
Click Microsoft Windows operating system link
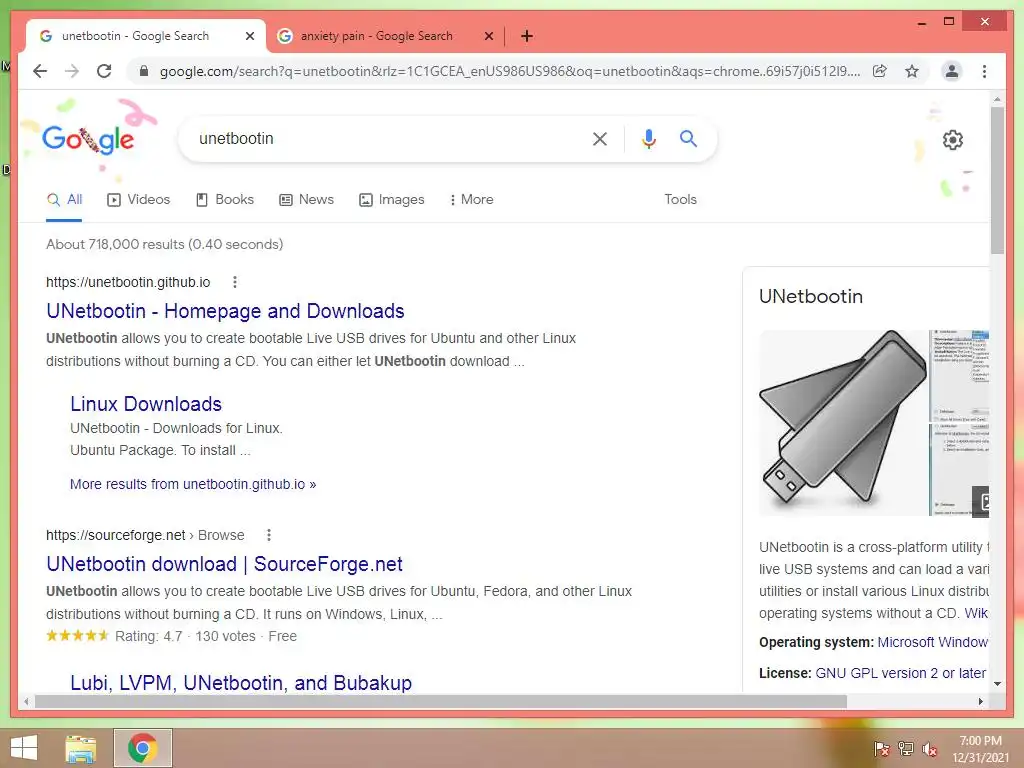933,642
